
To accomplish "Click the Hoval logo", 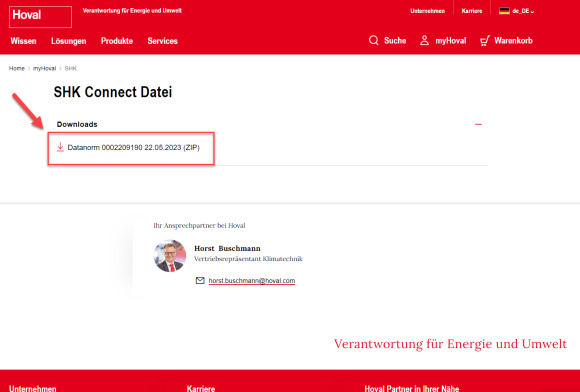I will tap(40, 17).
